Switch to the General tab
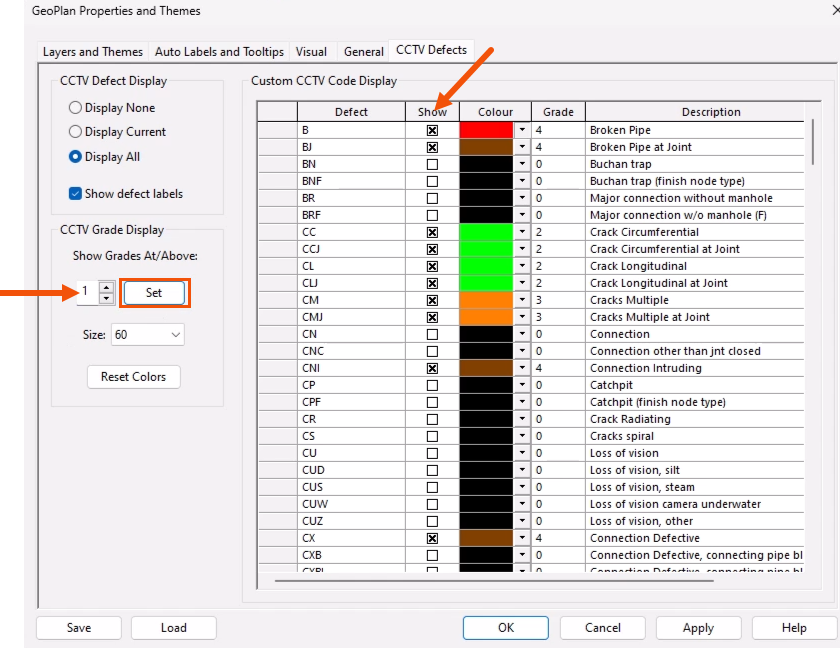The image size is (840, 648). pyautogui.click(x=363, y=51)
